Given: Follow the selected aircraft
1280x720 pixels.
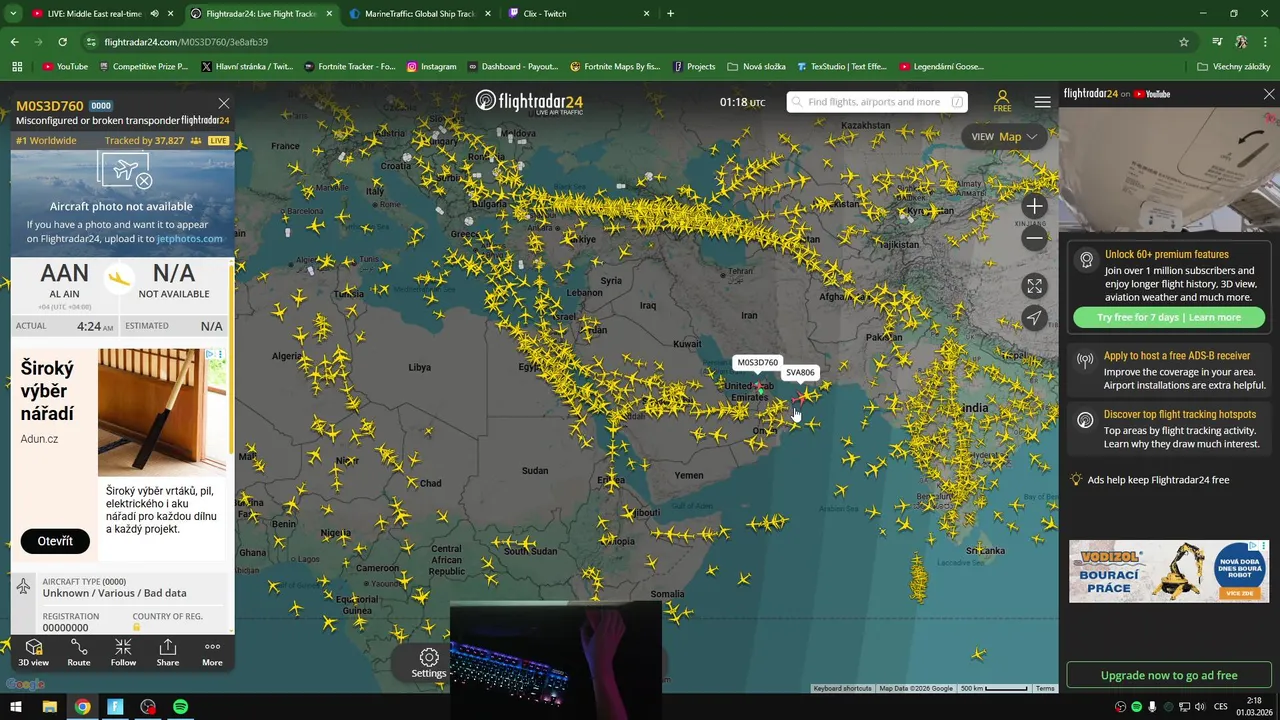Looking at the screenshot, I should 123,652.
